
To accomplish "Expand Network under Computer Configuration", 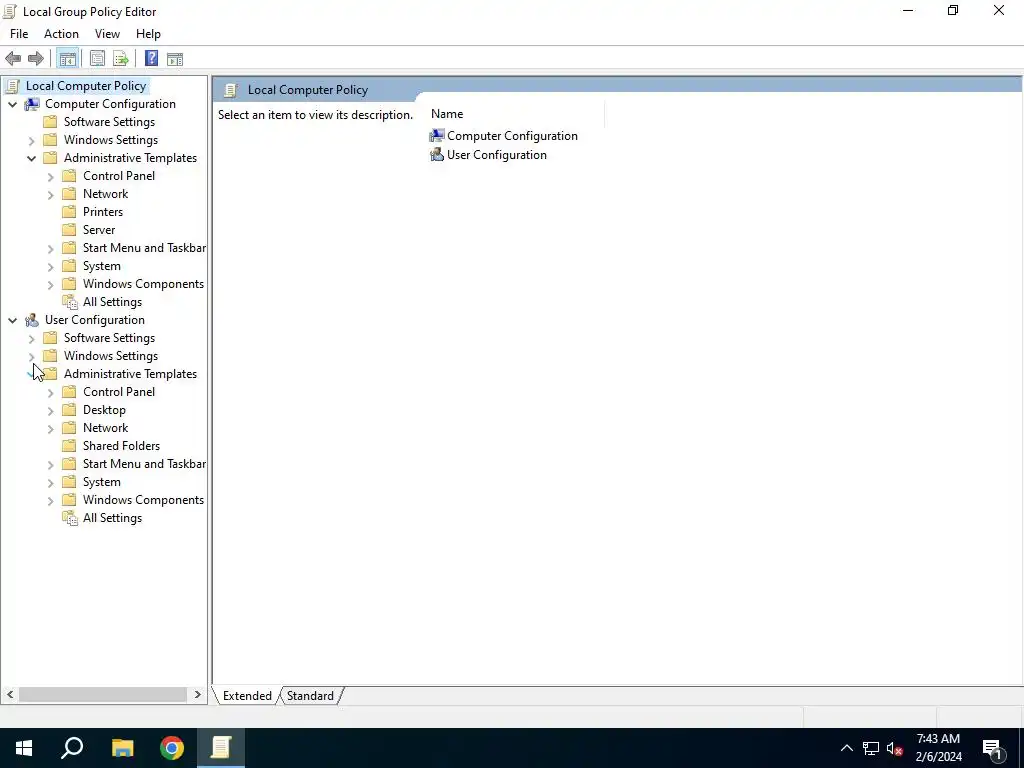I will coord(50,195).
